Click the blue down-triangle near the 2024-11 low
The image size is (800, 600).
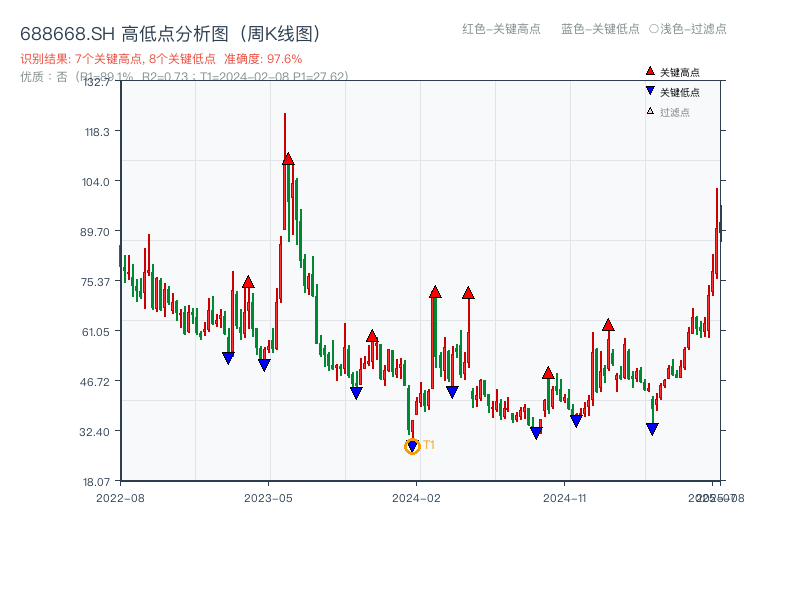pyautogui.click(x=576, y=420)
